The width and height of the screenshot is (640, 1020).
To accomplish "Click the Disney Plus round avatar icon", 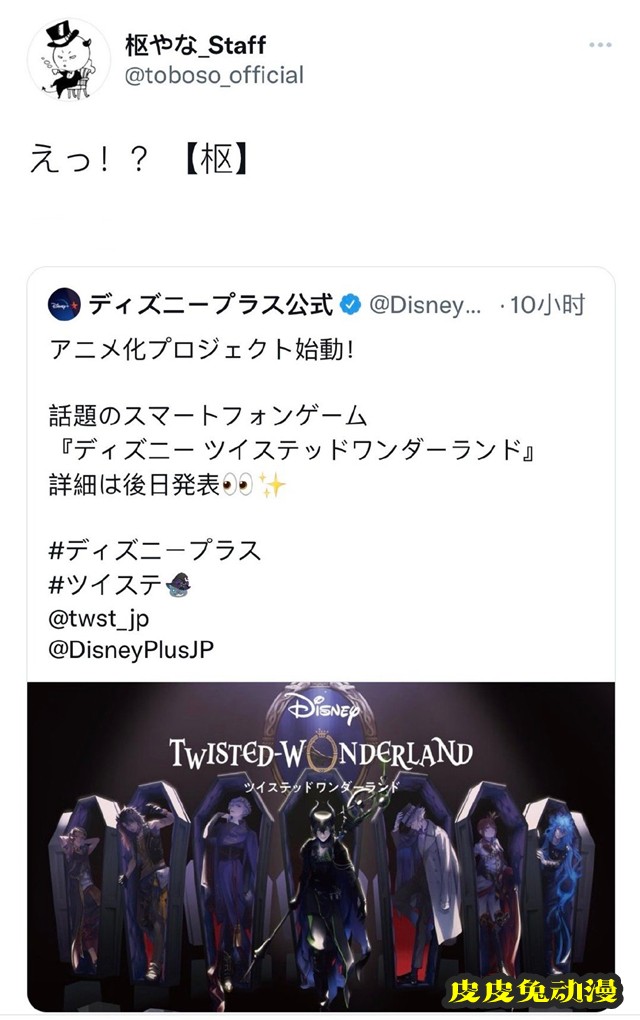I will [64, 304].
